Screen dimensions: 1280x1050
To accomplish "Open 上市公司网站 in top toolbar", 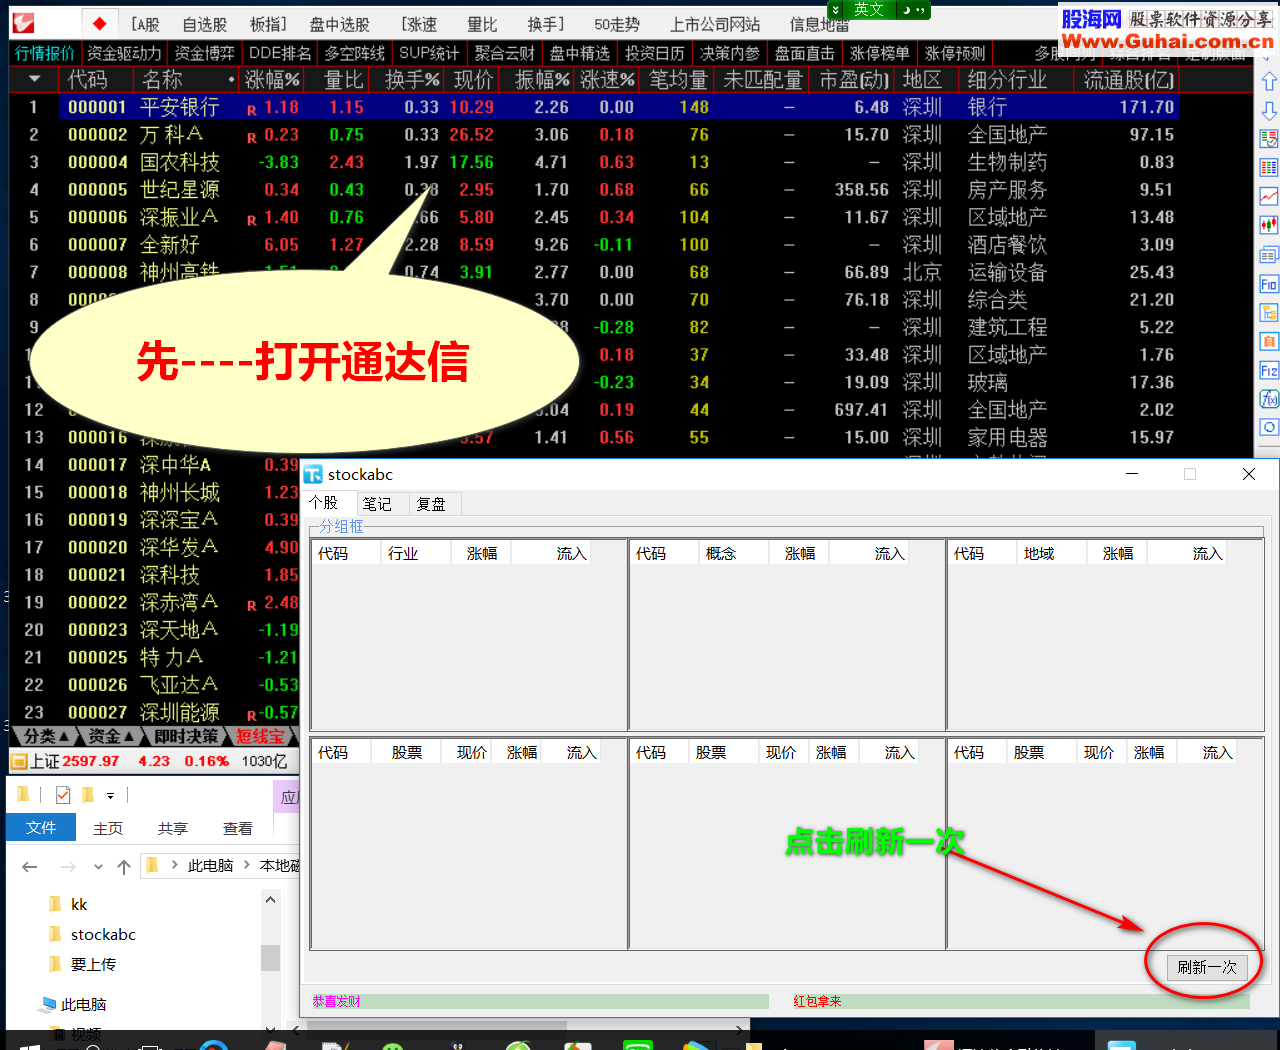I will 715,24.
